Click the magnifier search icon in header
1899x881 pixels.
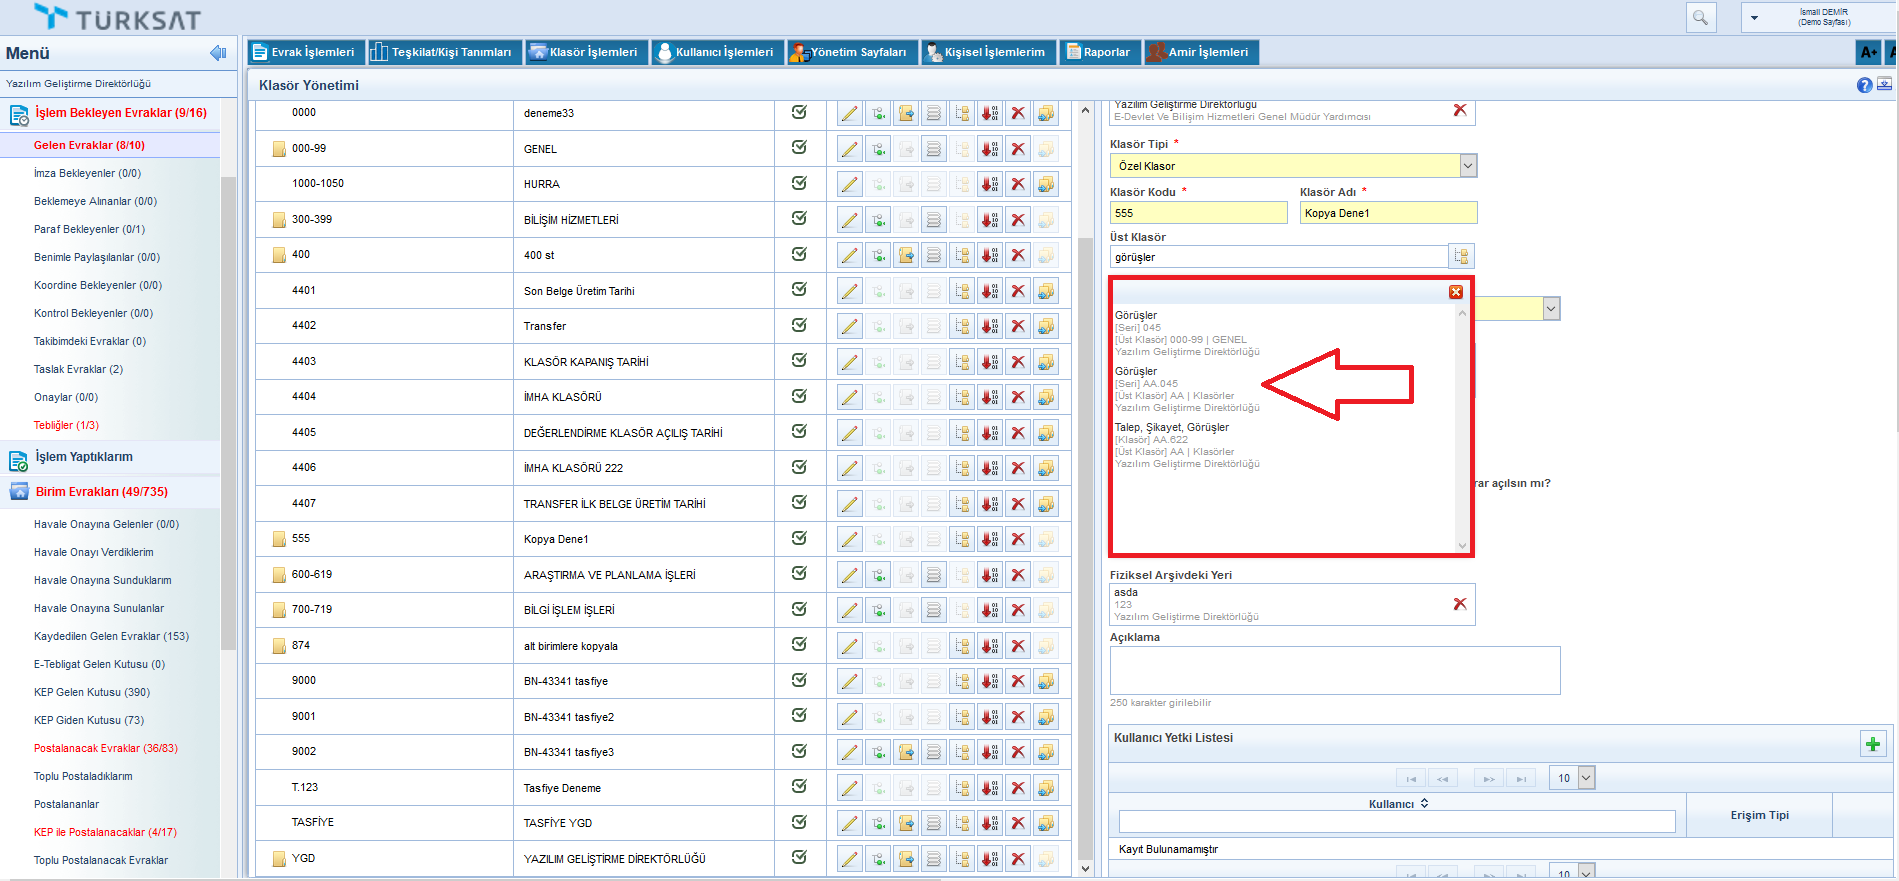1700,18
